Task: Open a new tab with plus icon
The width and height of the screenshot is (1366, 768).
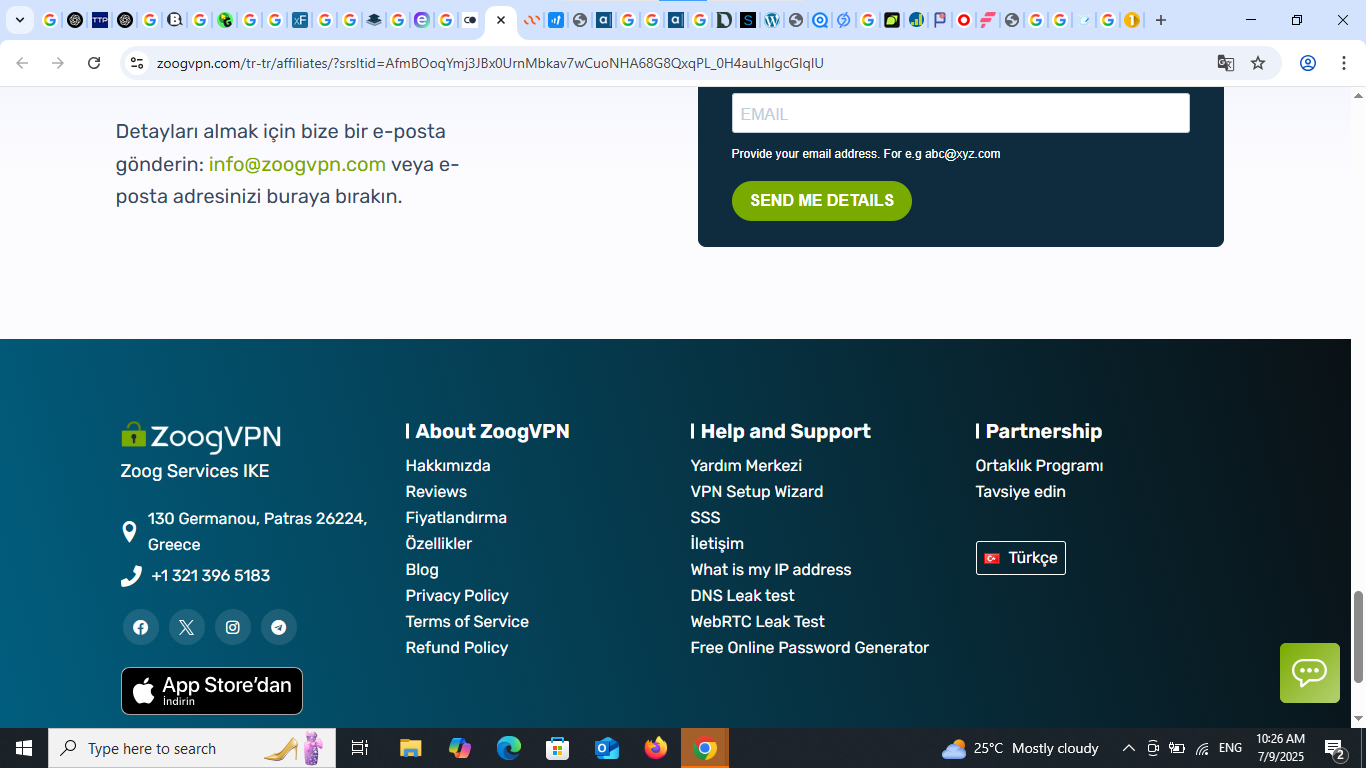Action: (1161, 20)
